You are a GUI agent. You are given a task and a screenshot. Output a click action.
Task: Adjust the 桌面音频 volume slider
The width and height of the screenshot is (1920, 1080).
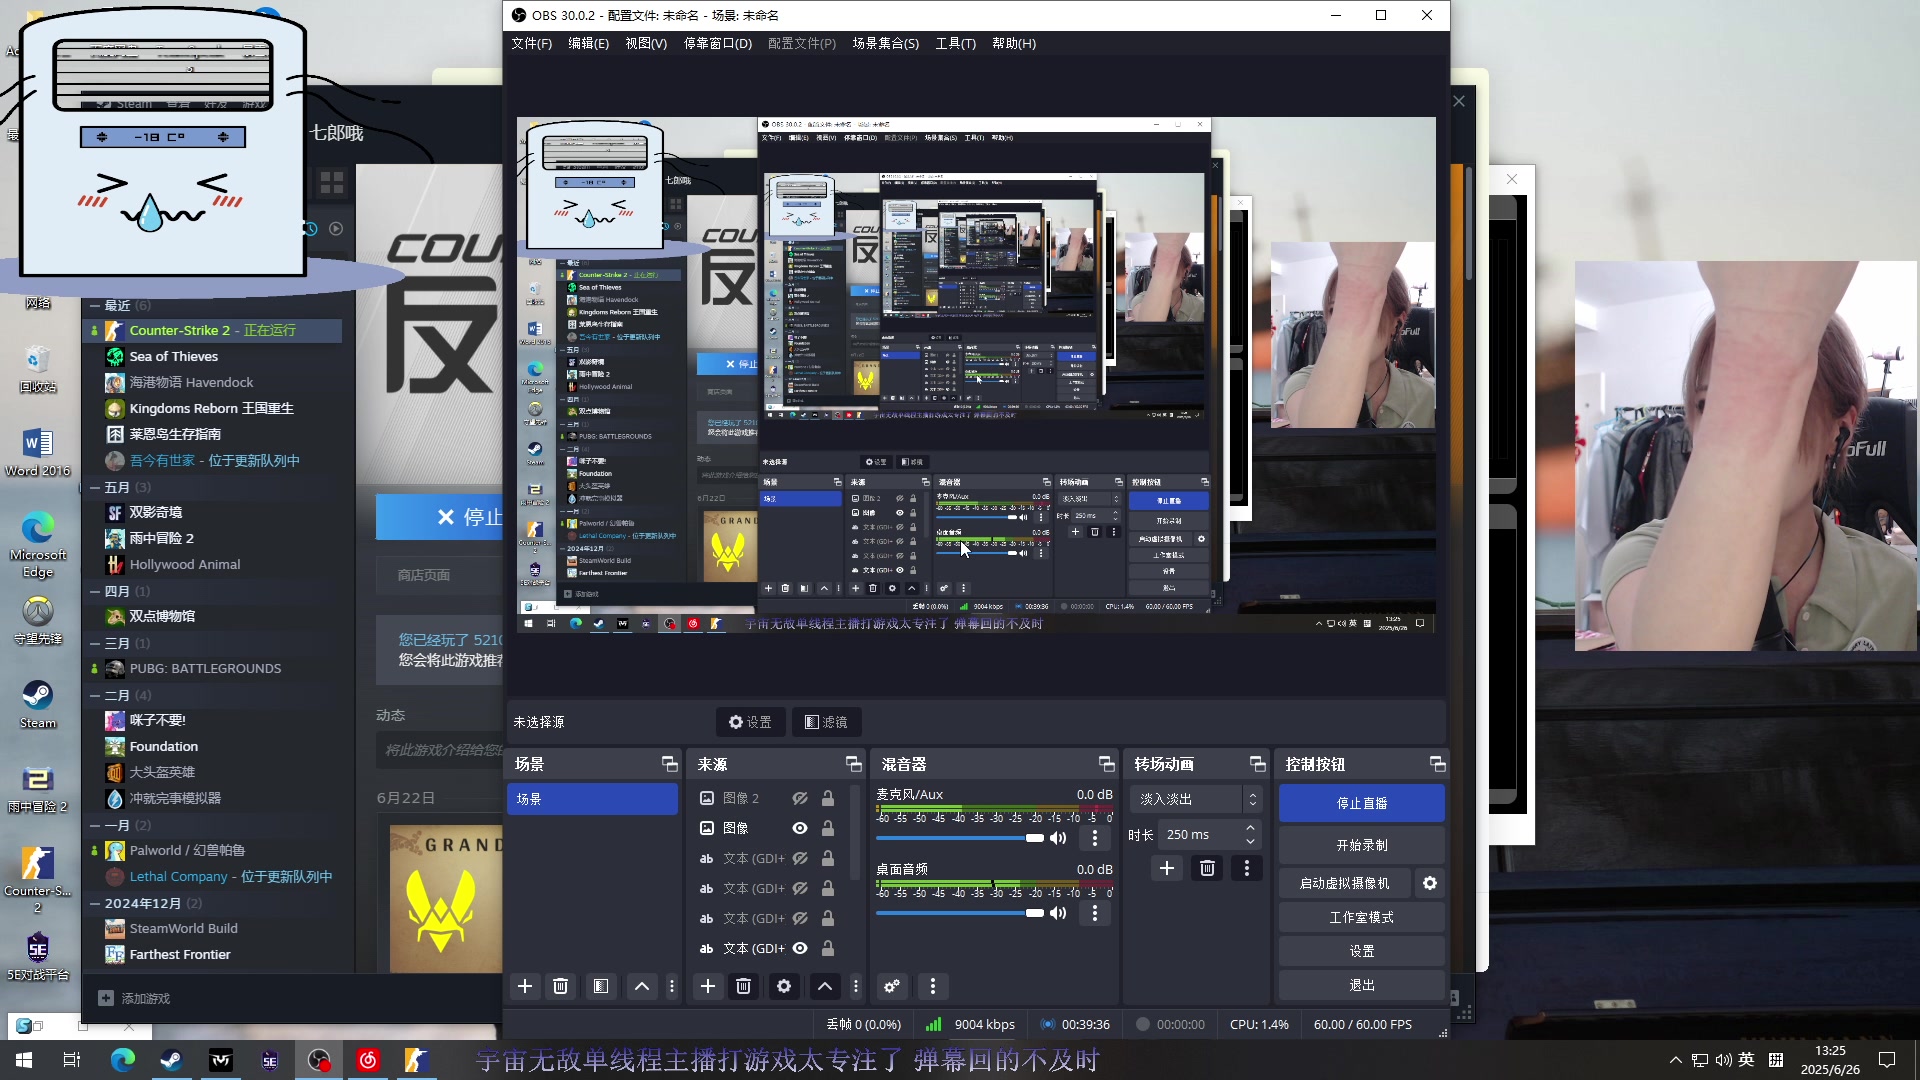pos(959,913)
